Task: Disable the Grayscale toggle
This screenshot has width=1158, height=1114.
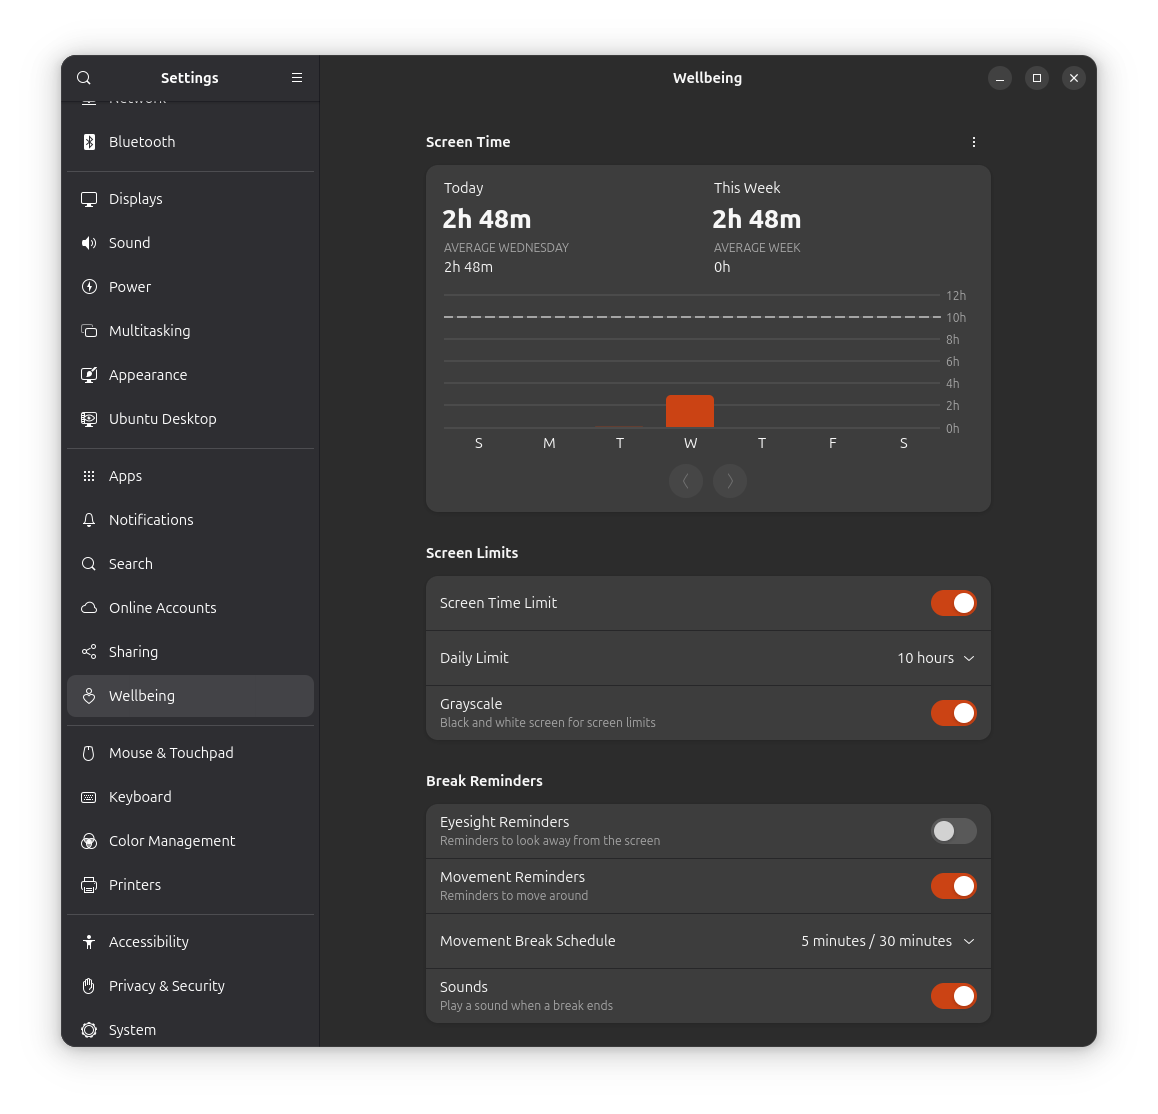Action: (953, 712)
